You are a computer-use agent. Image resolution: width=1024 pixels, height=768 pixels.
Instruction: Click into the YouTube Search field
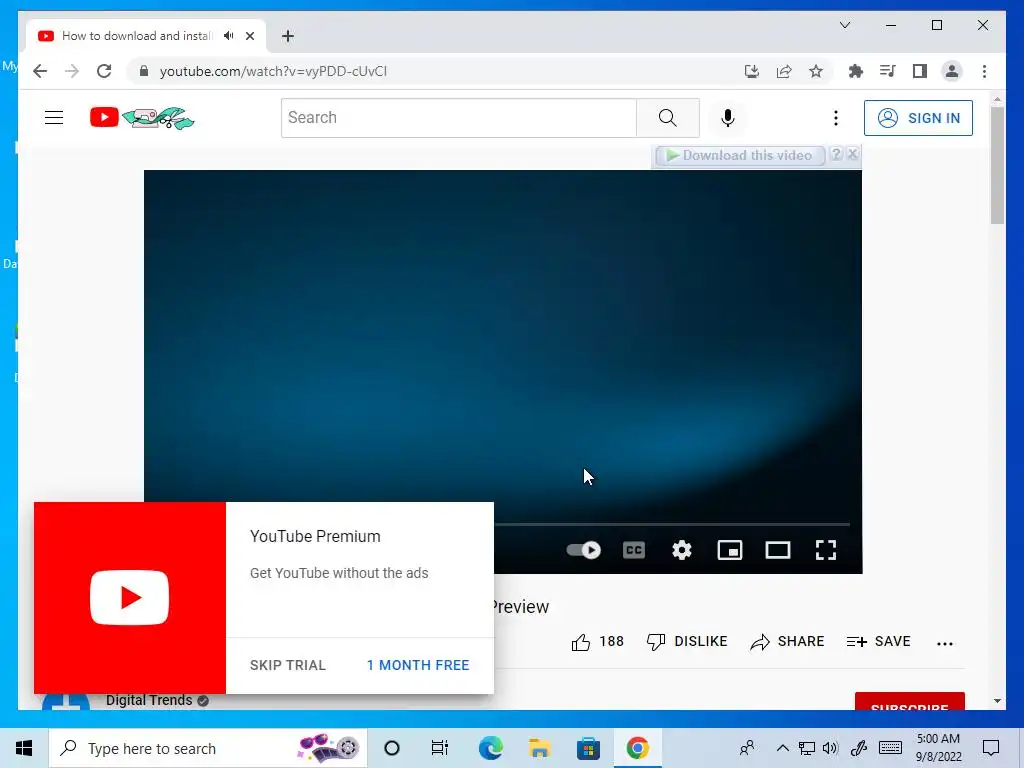pos(458,118)
